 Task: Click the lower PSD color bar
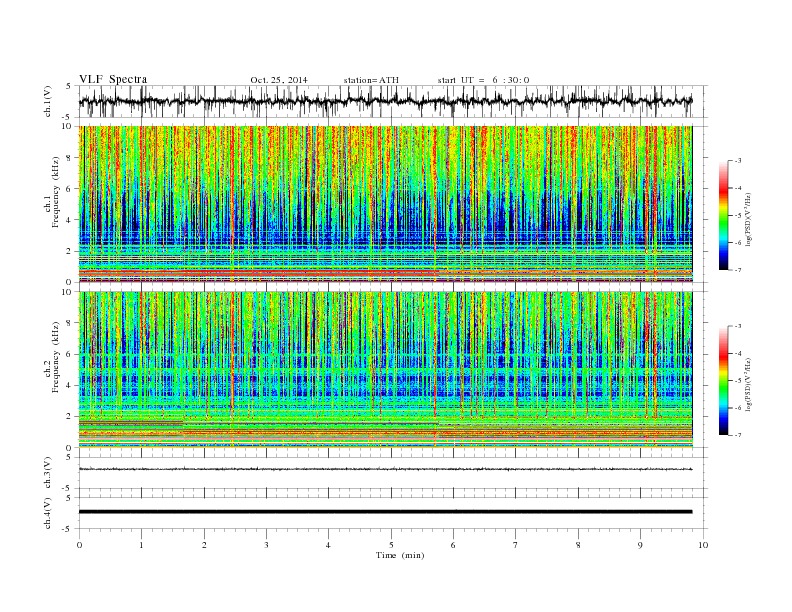(723, 380)
